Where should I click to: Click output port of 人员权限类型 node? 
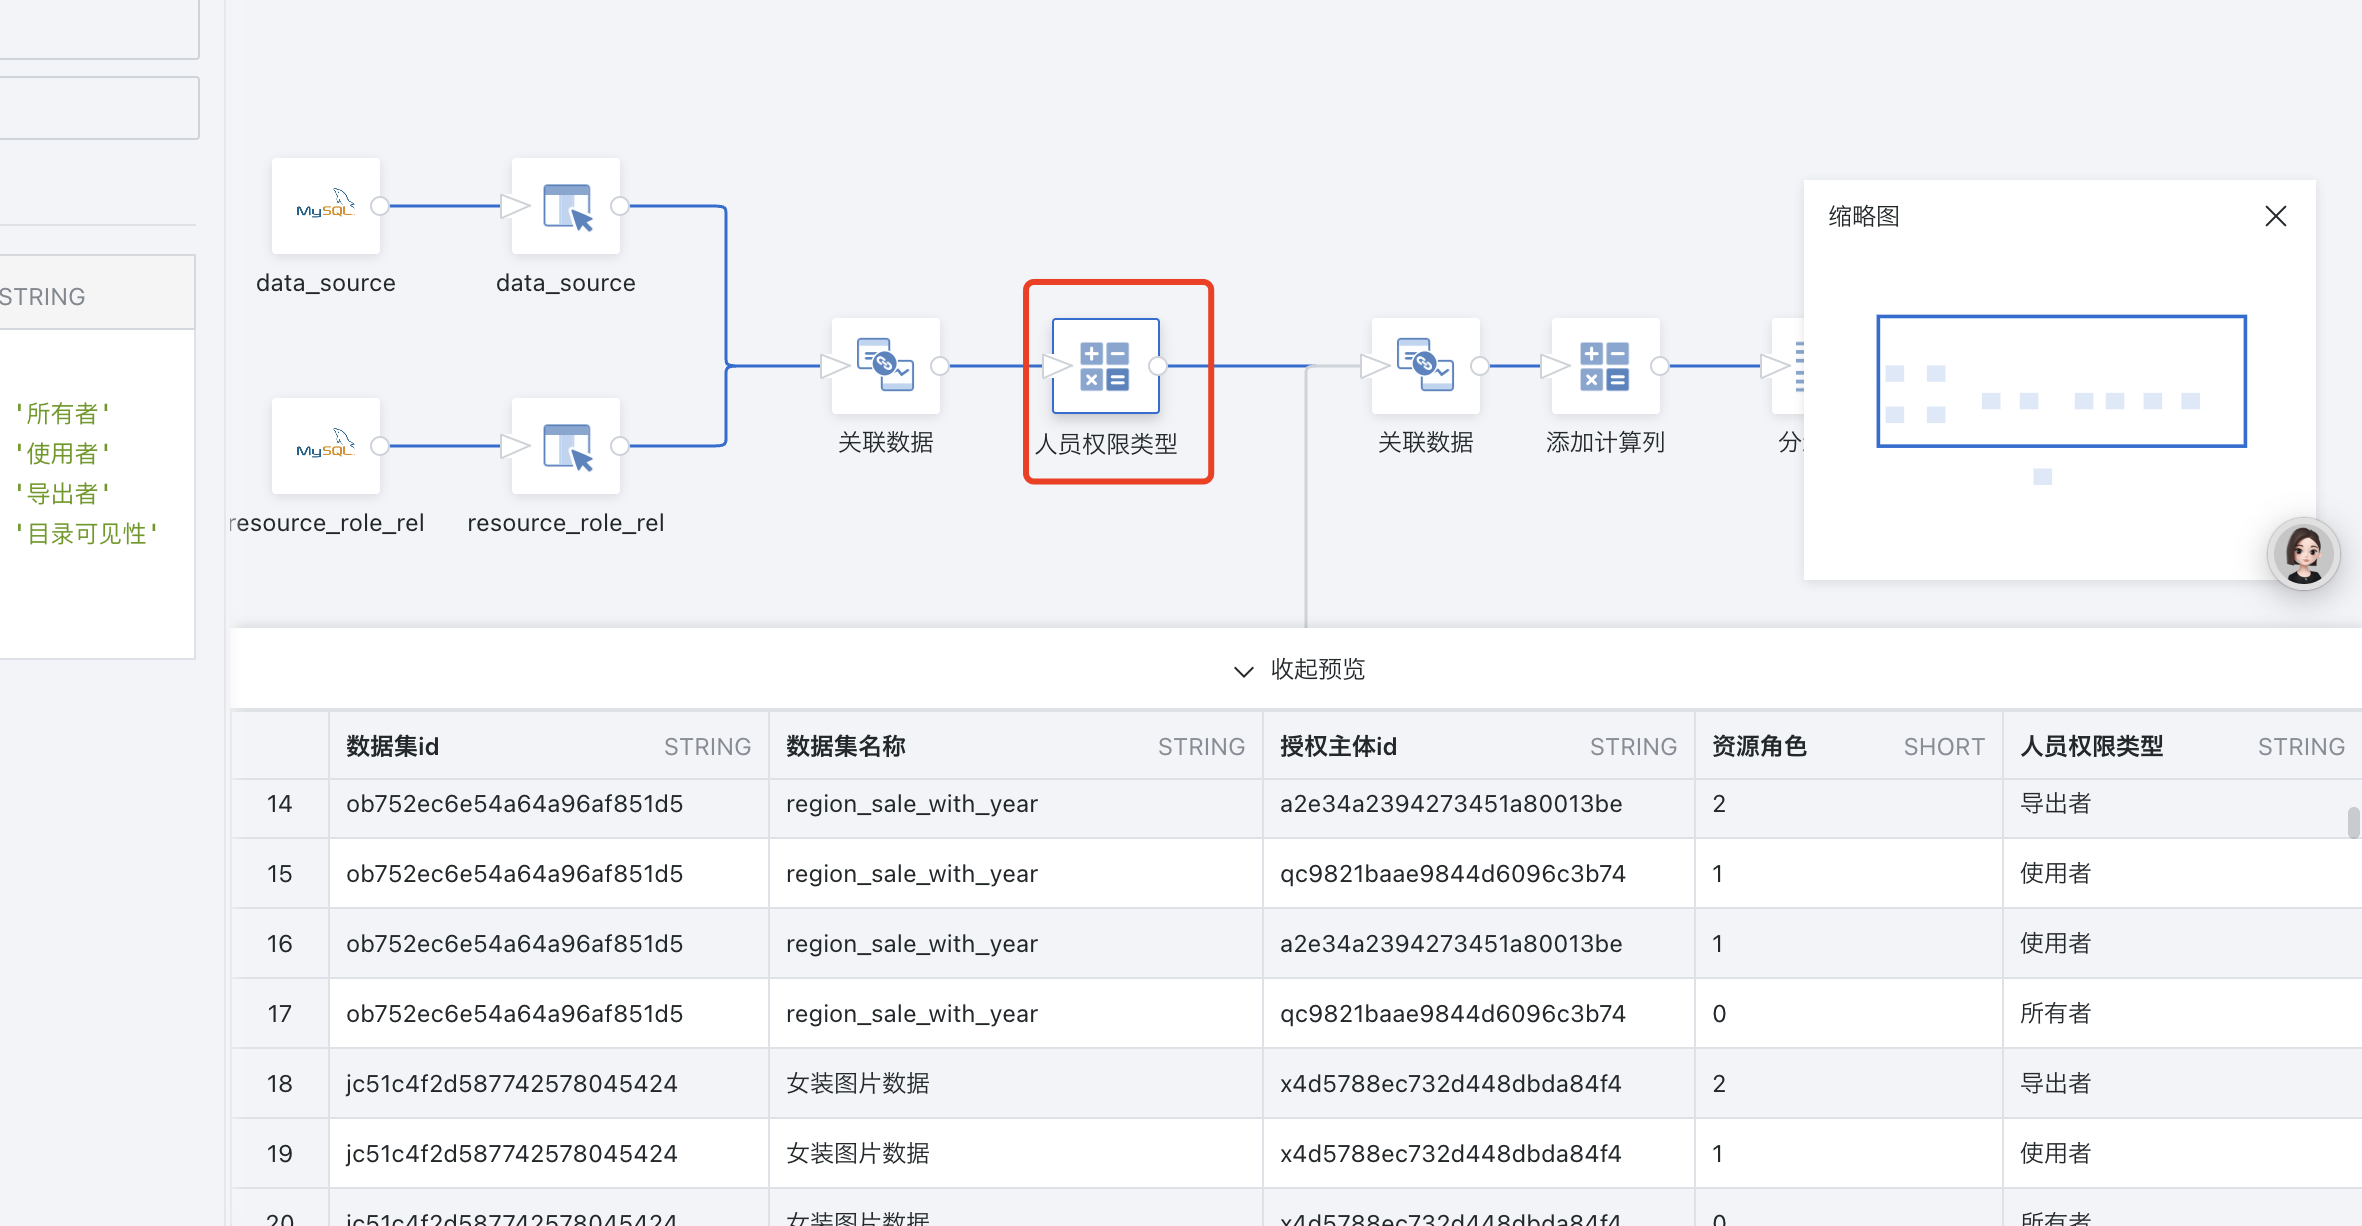coord(1157,366)
